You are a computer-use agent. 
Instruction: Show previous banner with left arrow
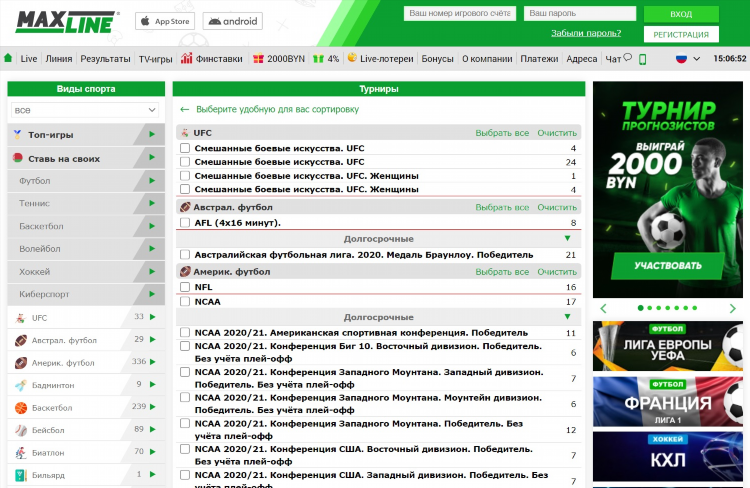tap(603, 309)
